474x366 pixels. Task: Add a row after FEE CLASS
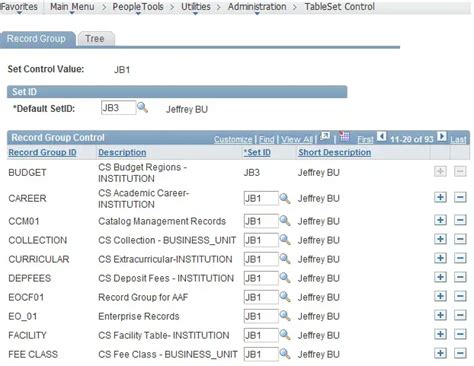(440, 353)
